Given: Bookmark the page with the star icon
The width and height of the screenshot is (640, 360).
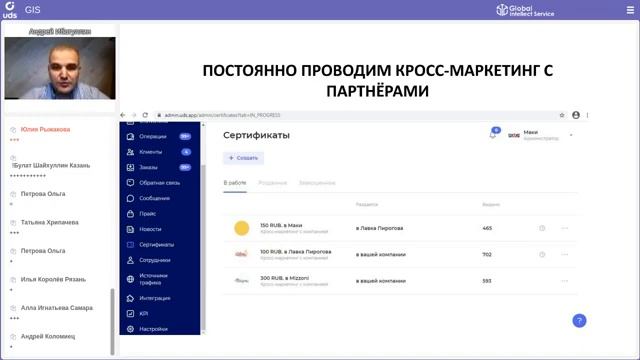Looking at the screenshot, I should coord(562,115).
